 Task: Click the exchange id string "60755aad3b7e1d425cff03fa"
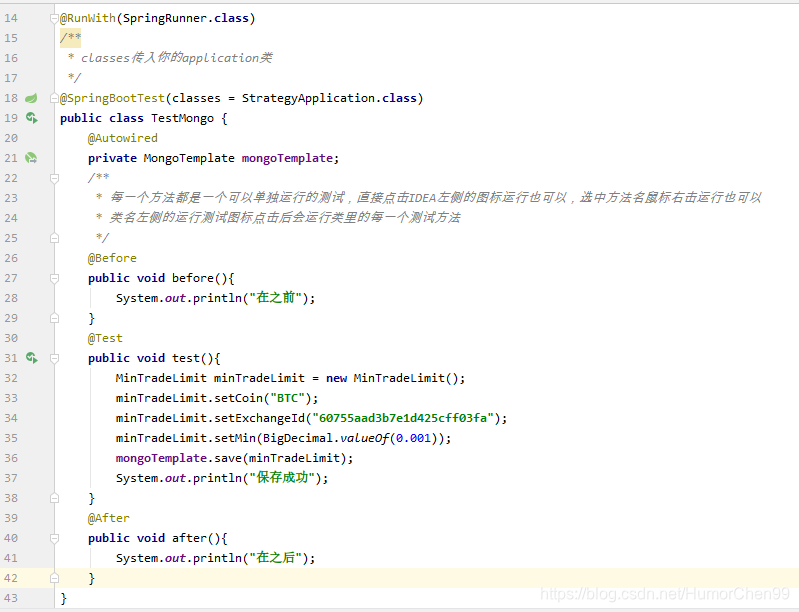(403, 418)
